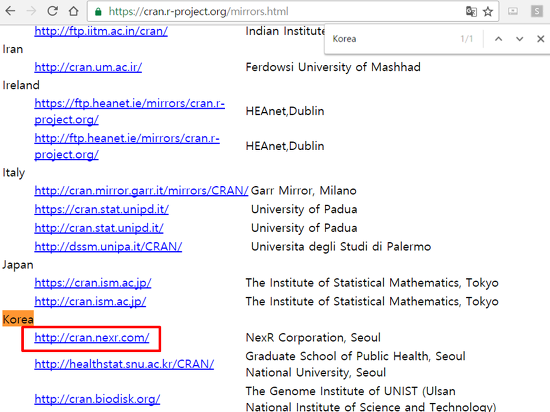Open the http cran.stat.unipd.it link
The width and height of the screenshot is (550, 412).
[99, 228]
